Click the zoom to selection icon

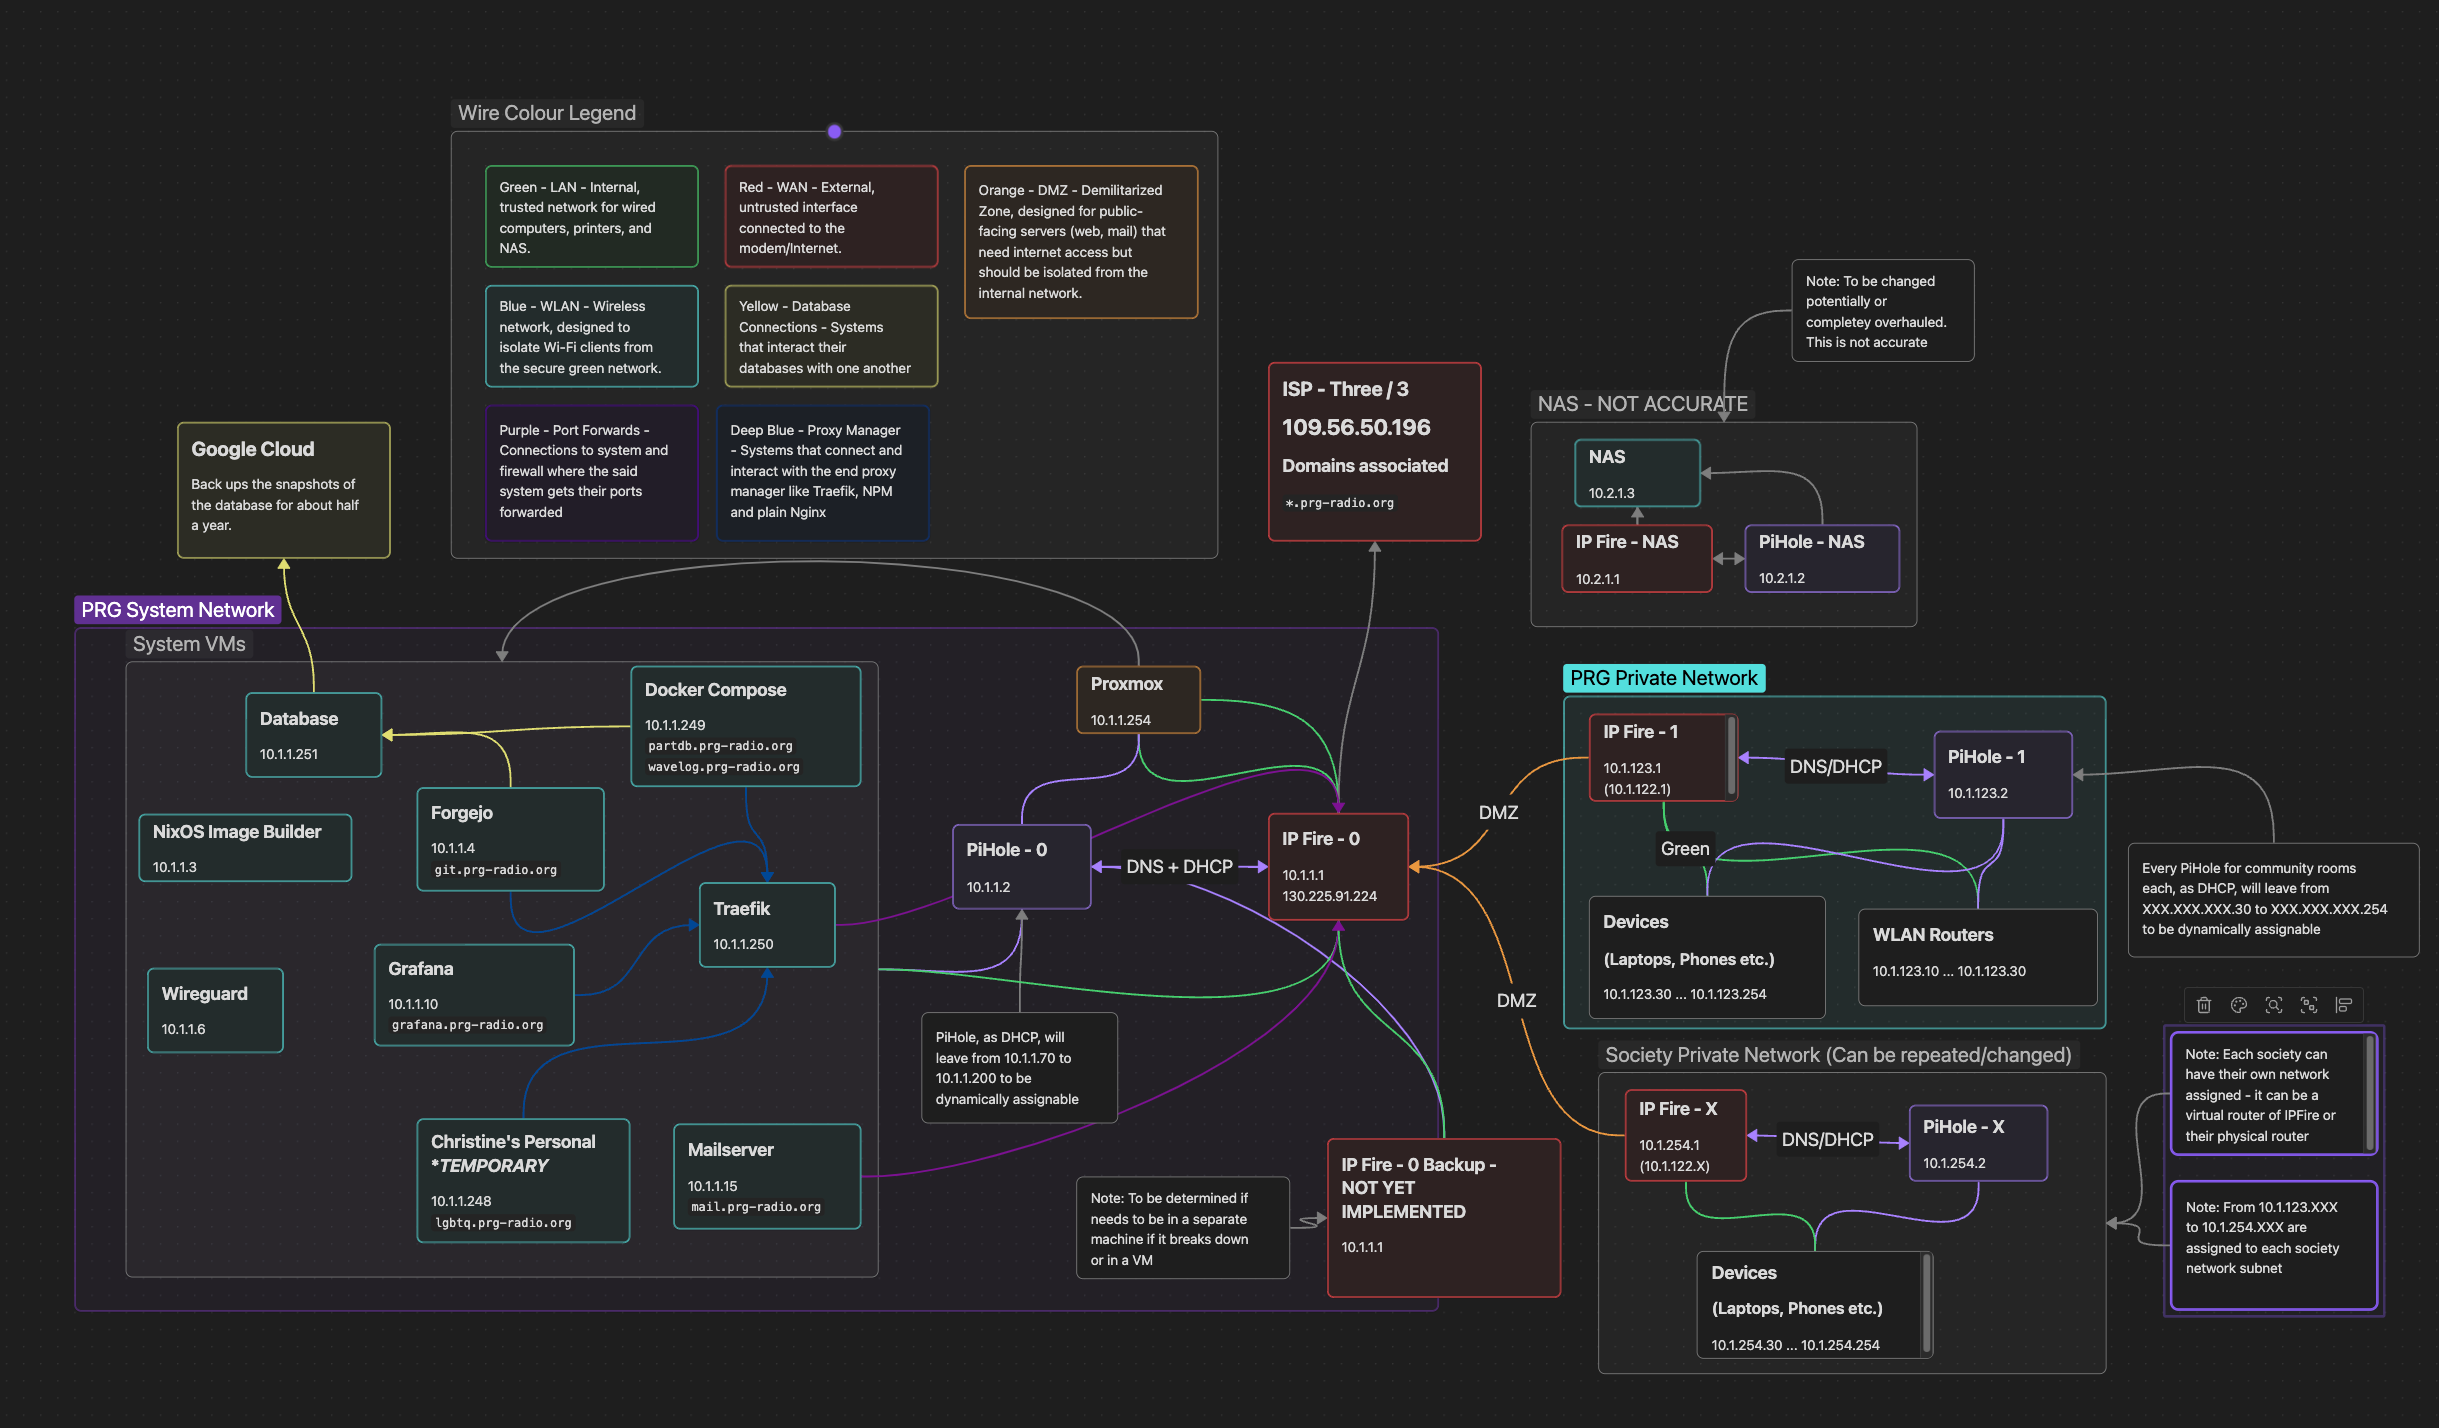pos(2274,1005)
